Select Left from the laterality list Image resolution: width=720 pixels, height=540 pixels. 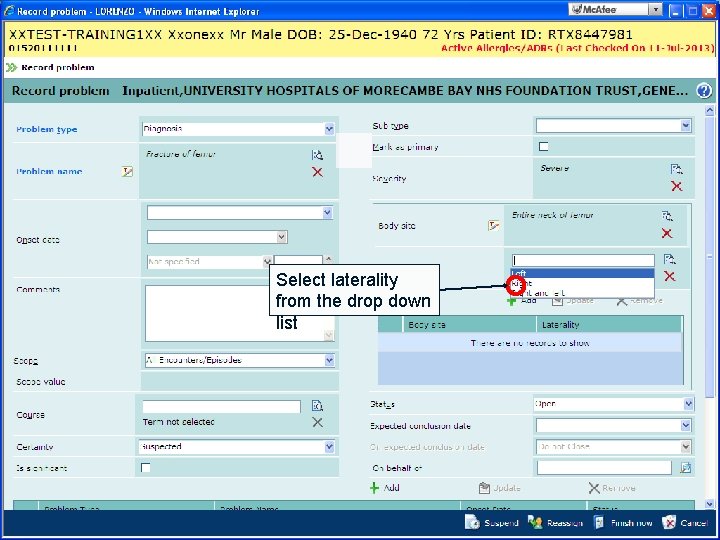tap(583, 274)
